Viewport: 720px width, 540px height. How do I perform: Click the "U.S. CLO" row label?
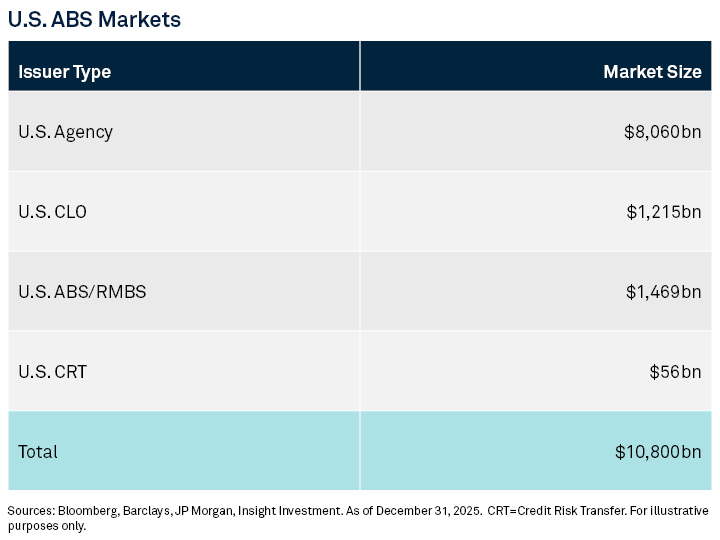[x=54, y=212]
